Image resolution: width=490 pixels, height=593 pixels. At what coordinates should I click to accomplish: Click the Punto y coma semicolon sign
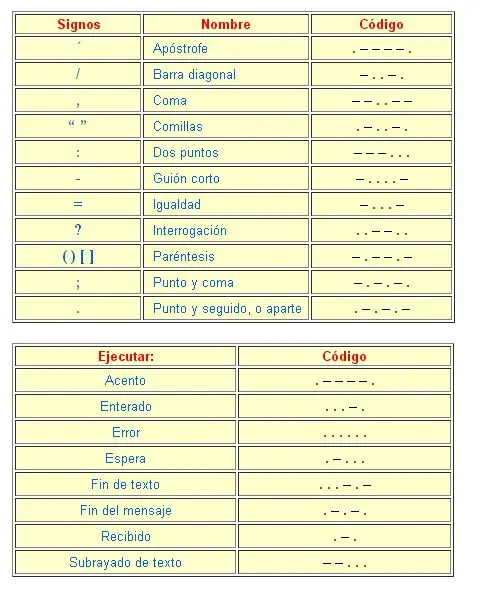pyautogui.click(x=78, y=283)
